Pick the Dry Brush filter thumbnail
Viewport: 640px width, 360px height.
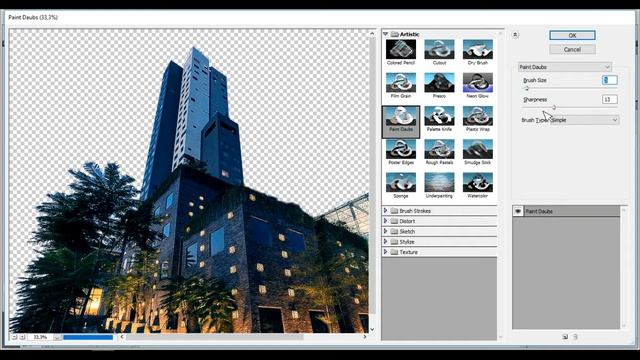point(478,49)
